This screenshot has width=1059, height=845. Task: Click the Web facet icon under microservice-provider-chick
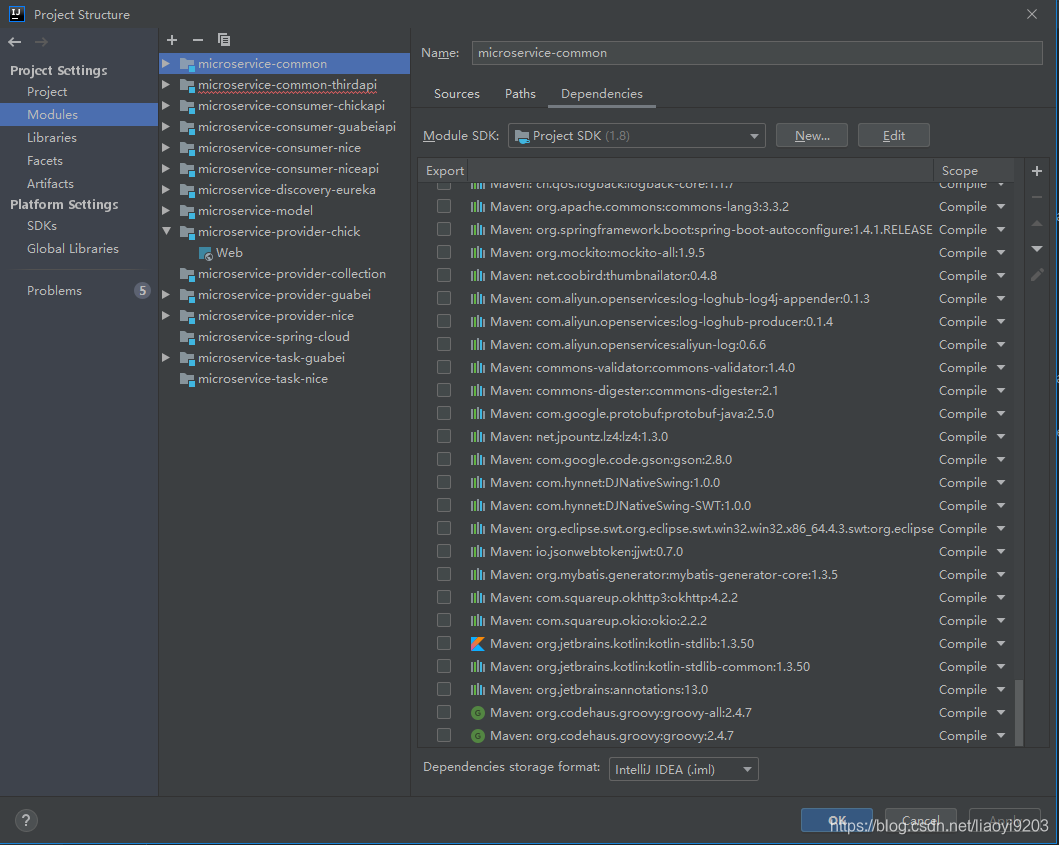point(205,253)
